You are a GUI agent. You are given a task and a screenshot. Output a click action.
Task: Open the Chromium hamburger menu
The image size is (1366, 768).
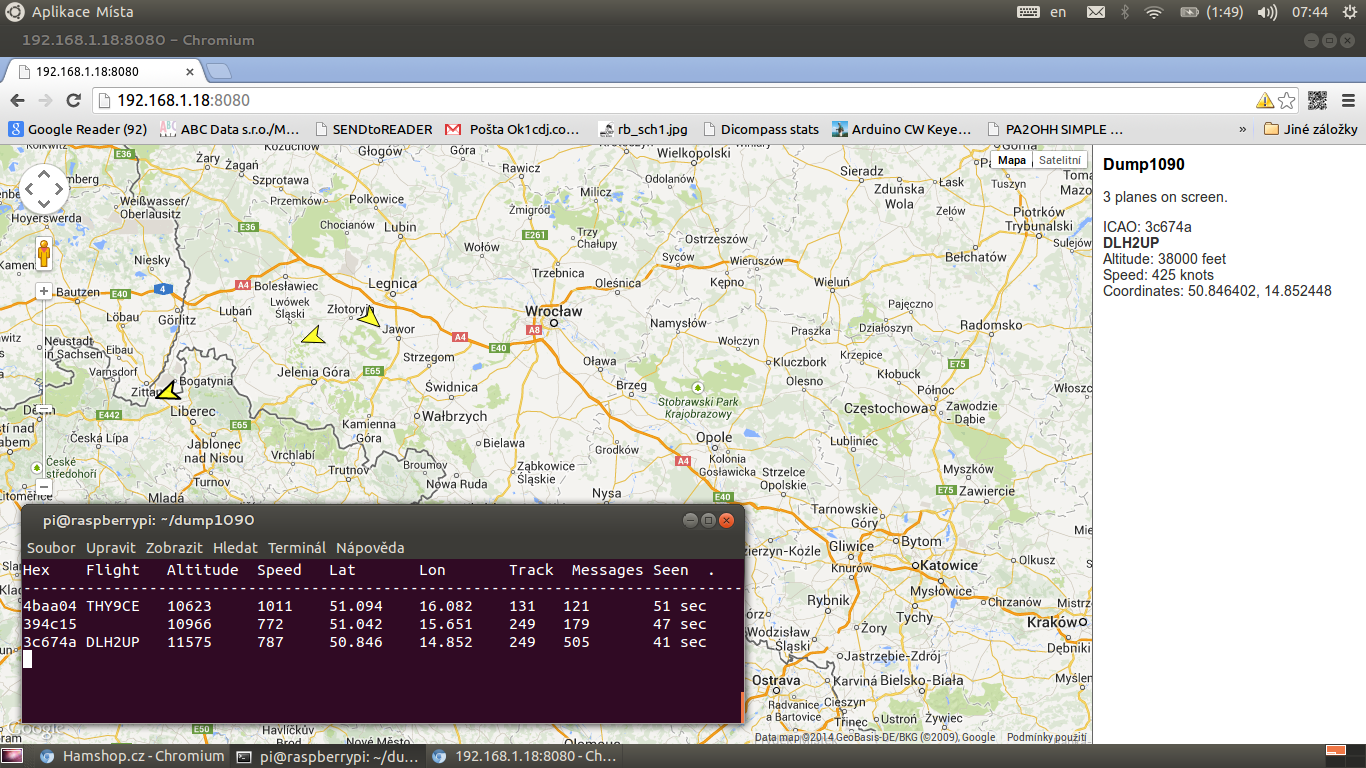point(1348,100)
